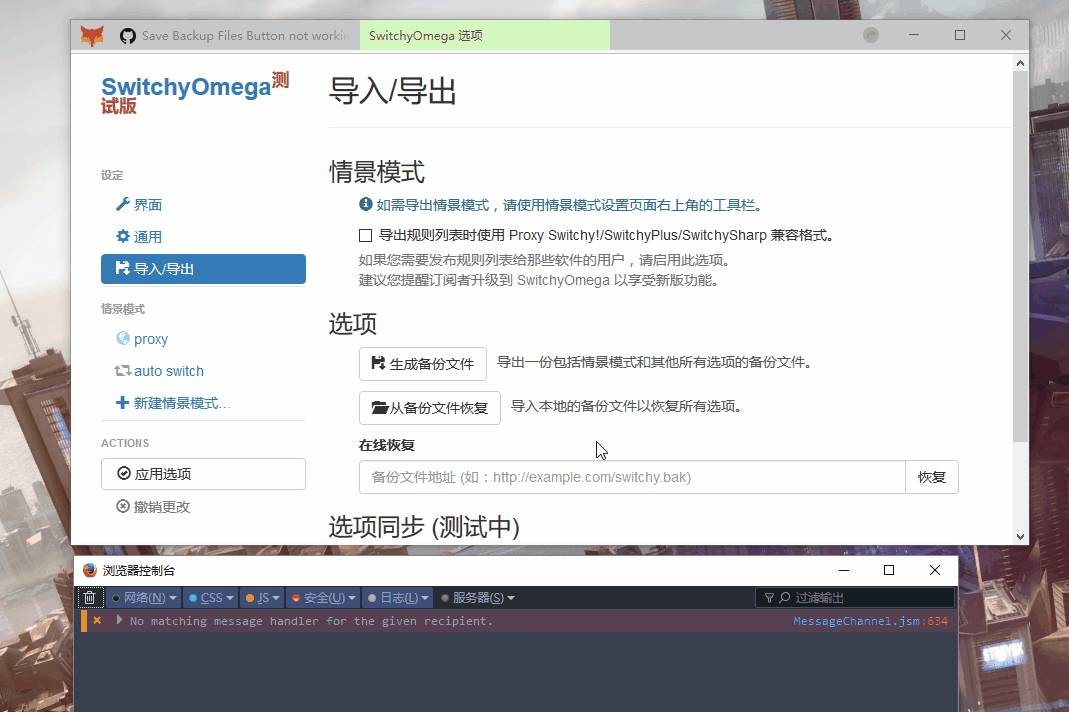The image size is (1069, 712).
Task: Switch to the GitHub Save Backup Files tab
Action: click(x=235, y=35)
